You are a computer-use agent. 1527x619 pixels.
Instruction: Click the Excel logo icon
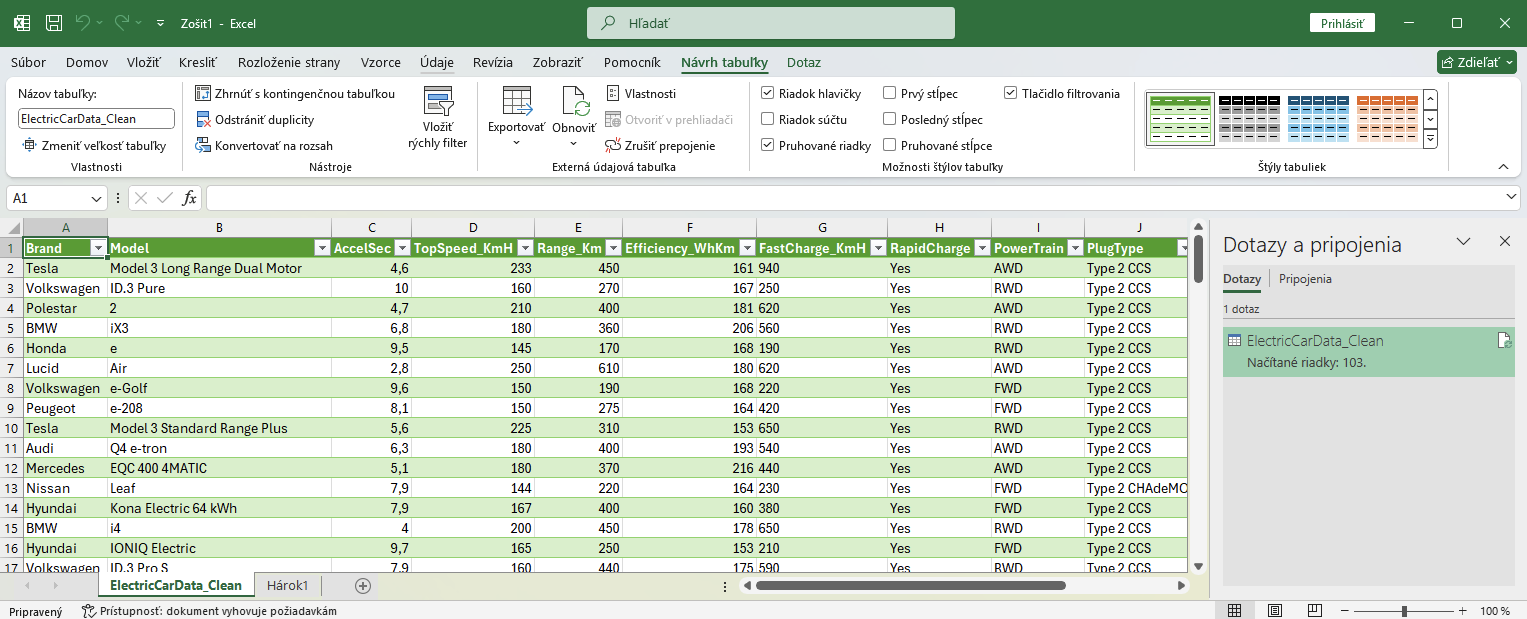tap(21, 22)
